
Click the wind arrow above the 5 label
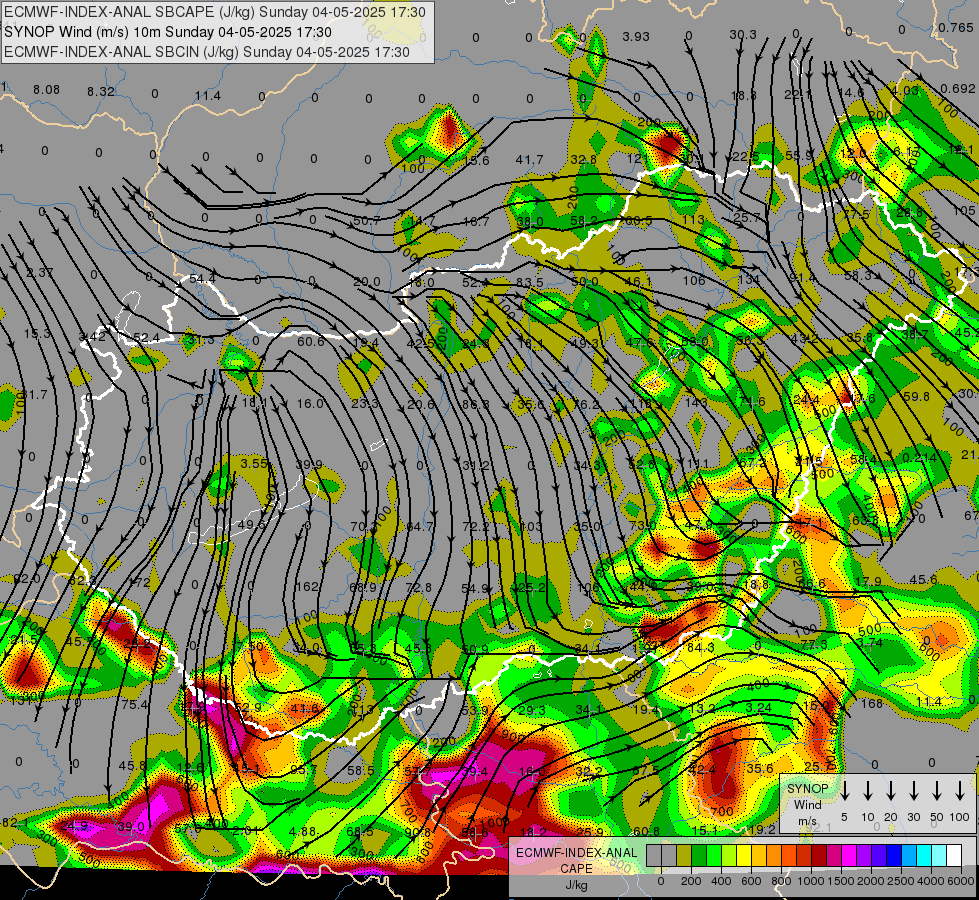pyautogui.click(x=844, y=791)
